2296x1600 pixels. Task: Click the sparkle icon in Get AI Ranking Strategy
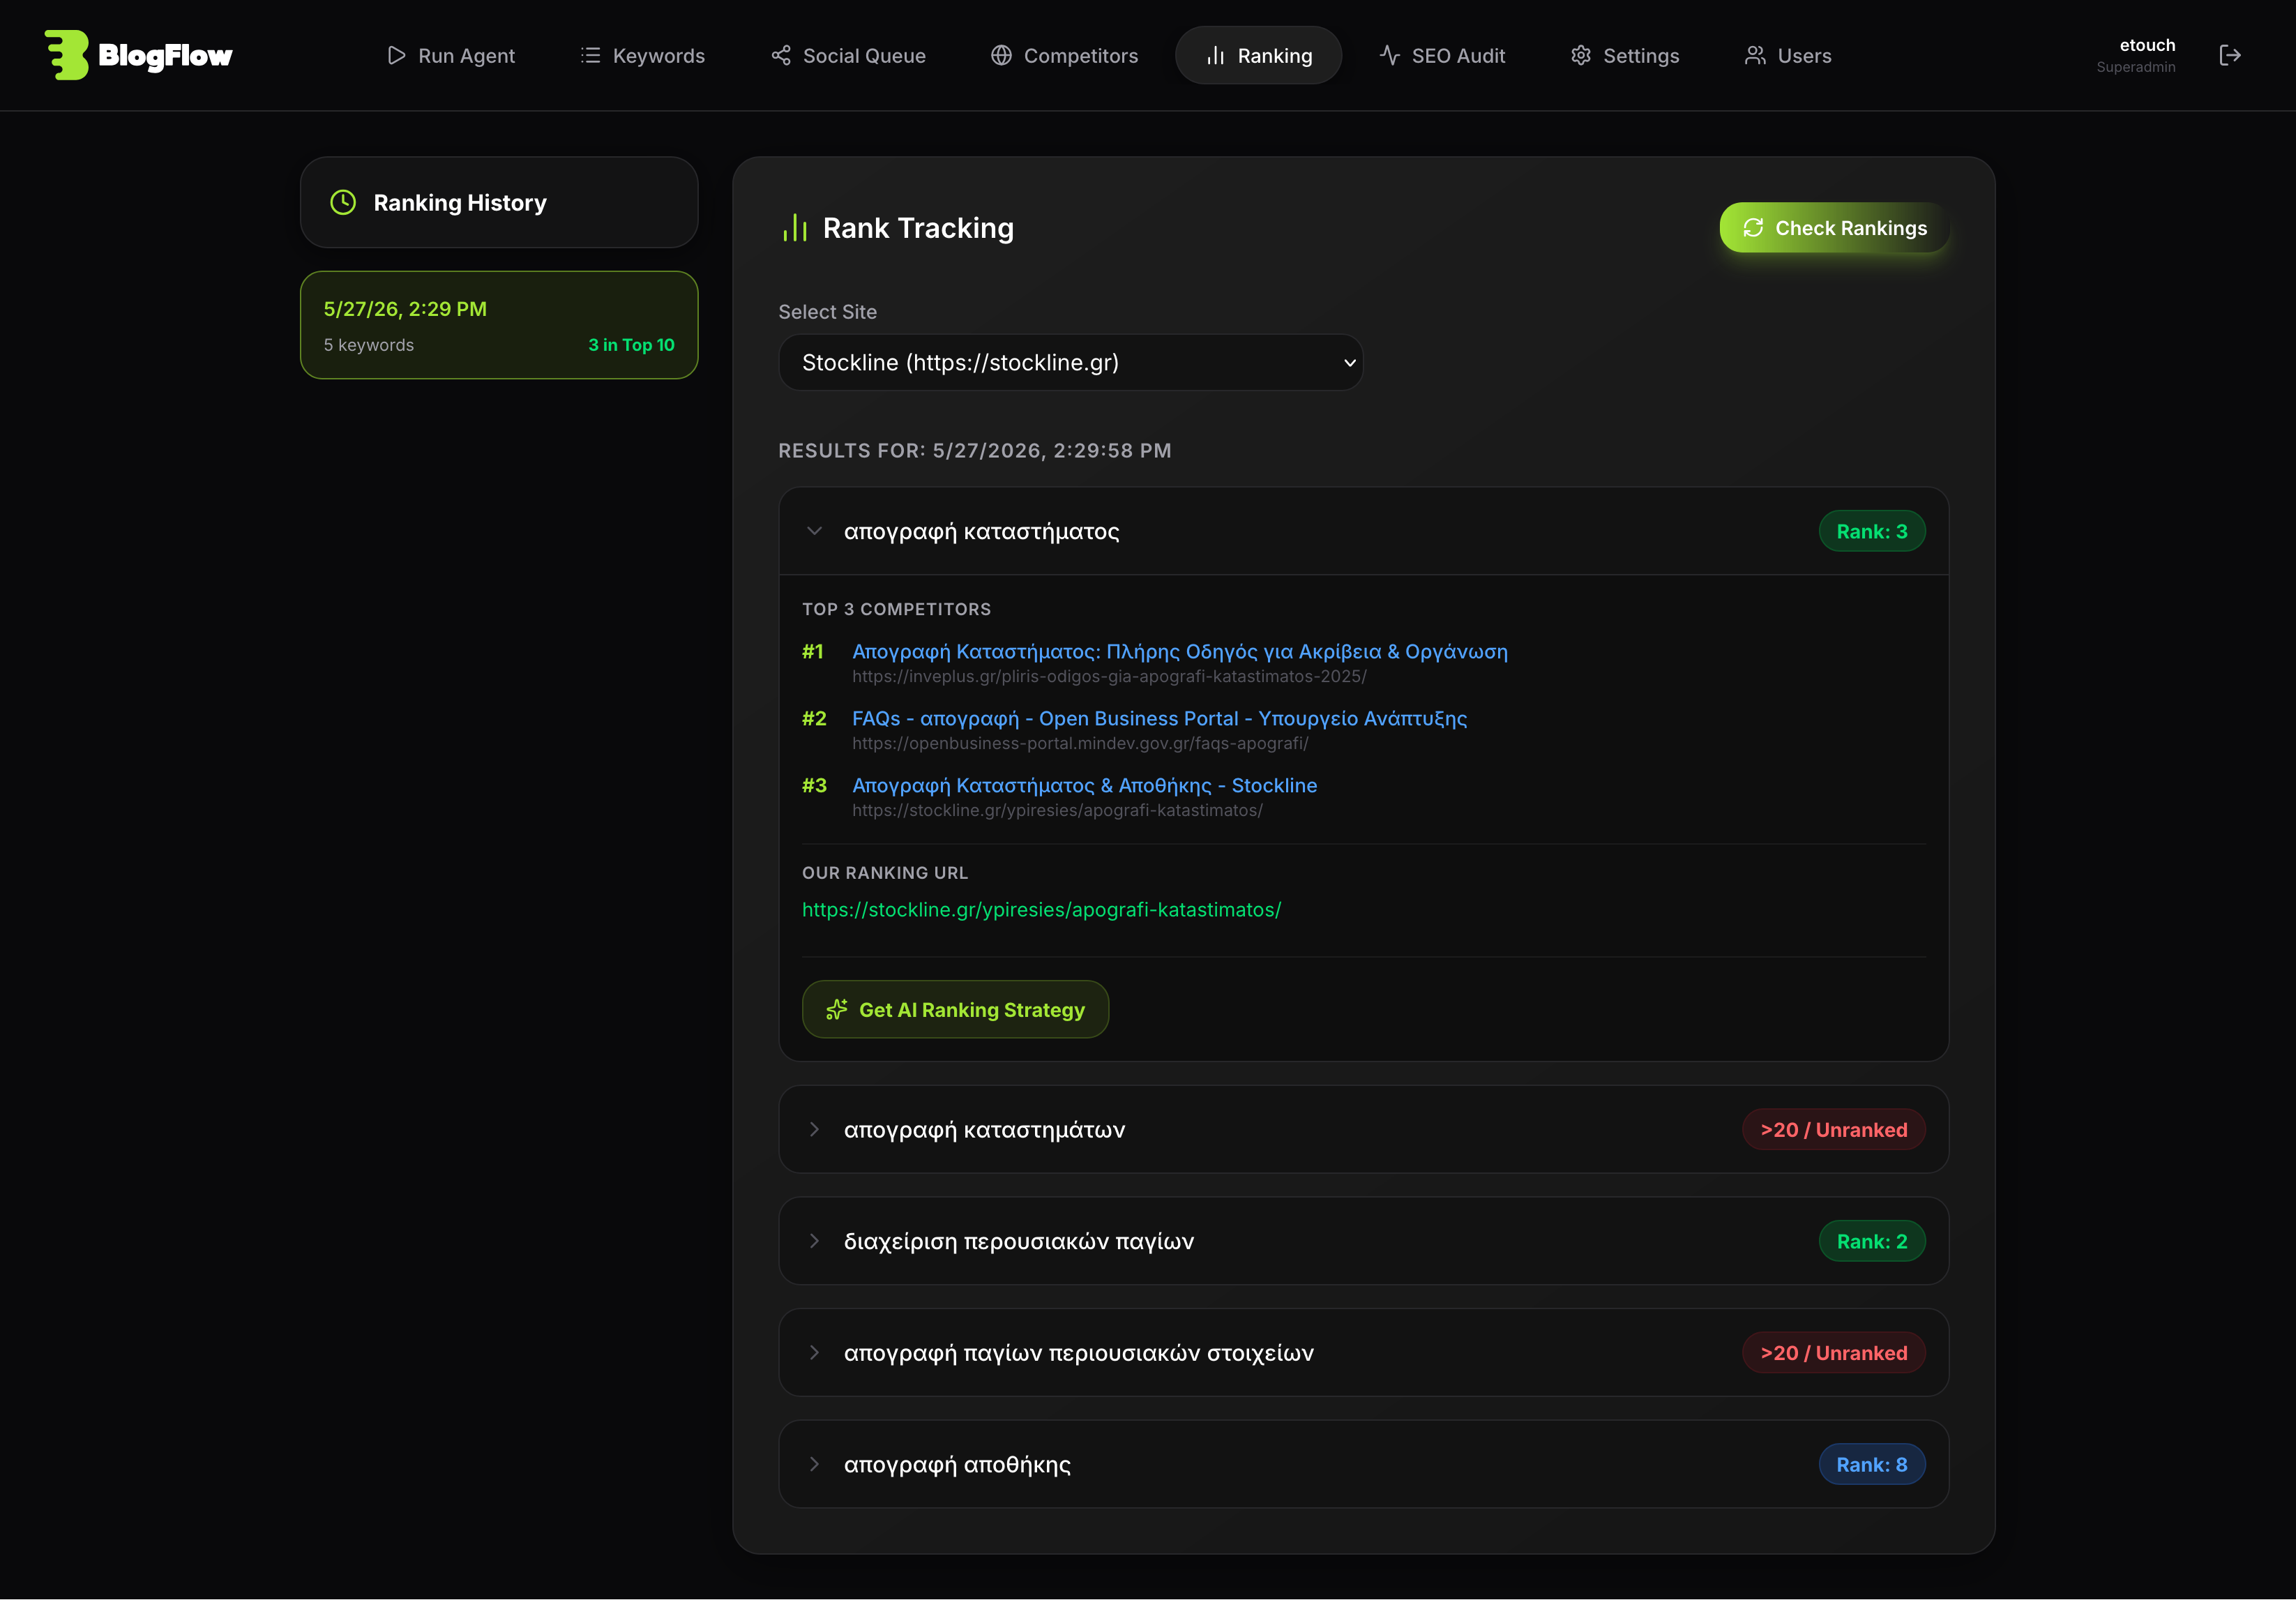(x=837, y=1010)
